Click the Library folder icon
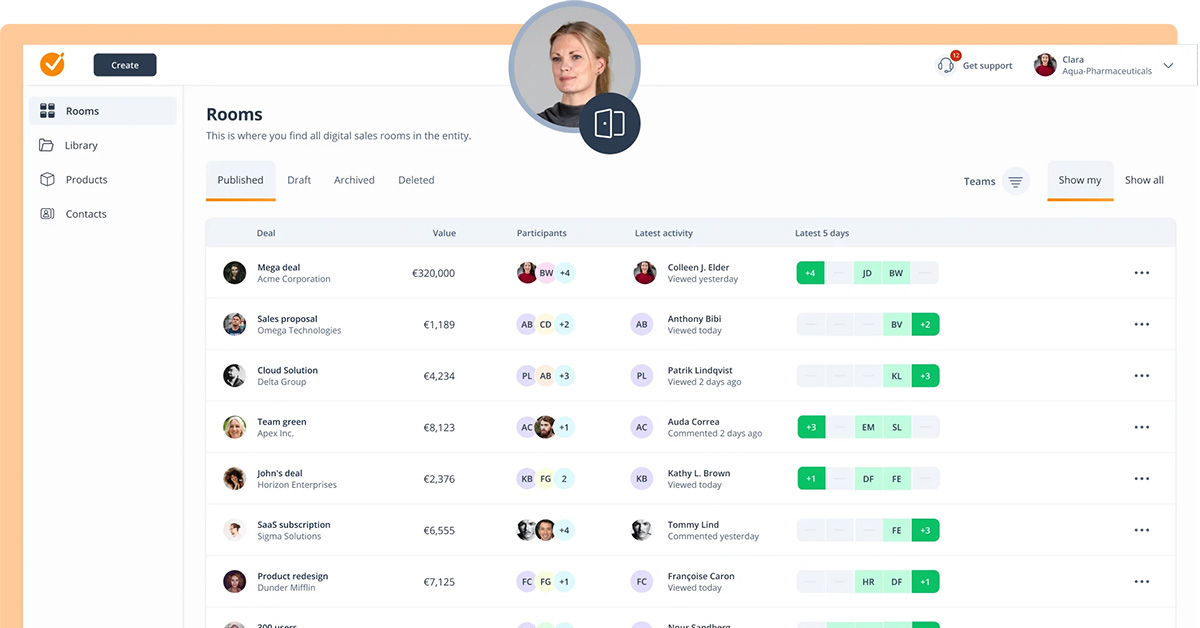The width and height of the screenshot is (1200, 628). coord(47,145)
